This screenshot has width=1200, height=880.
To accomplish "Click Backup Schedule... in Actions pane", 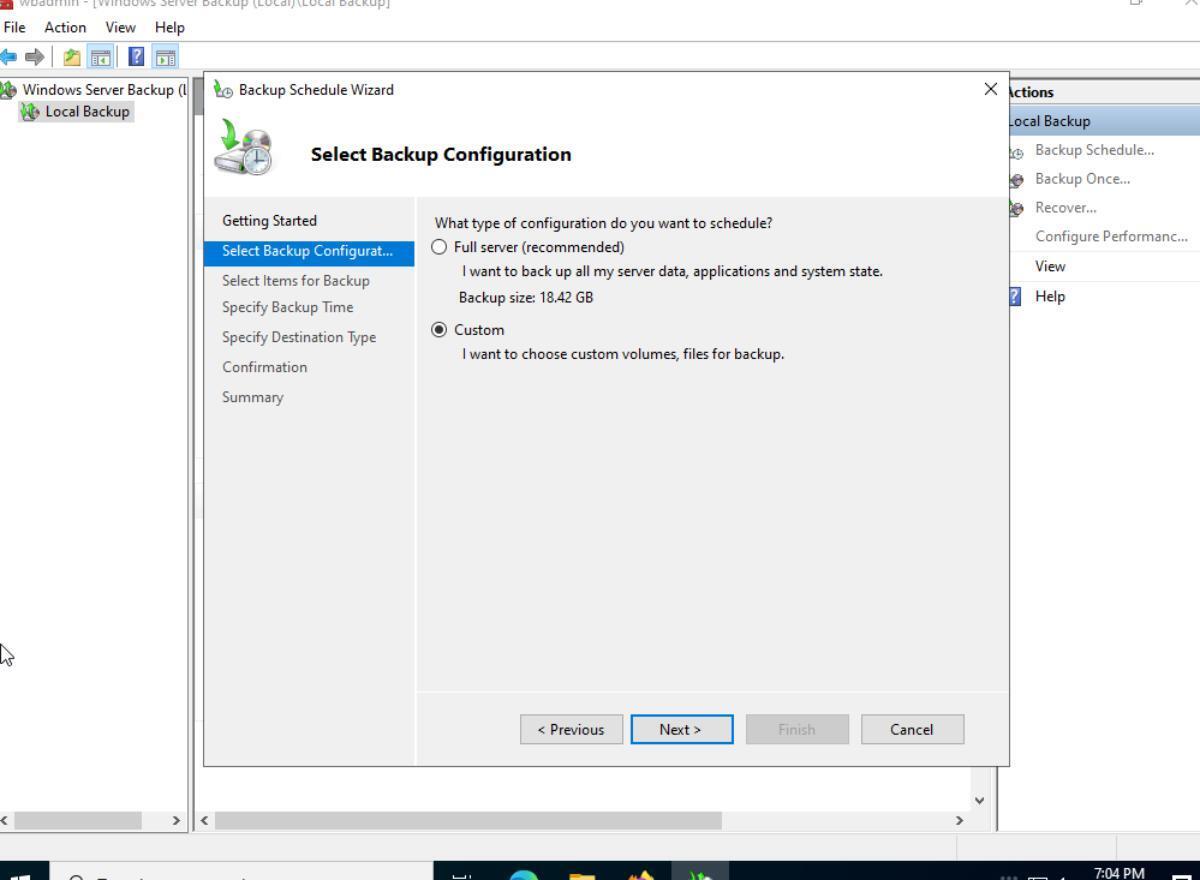I will point(1094,150).
